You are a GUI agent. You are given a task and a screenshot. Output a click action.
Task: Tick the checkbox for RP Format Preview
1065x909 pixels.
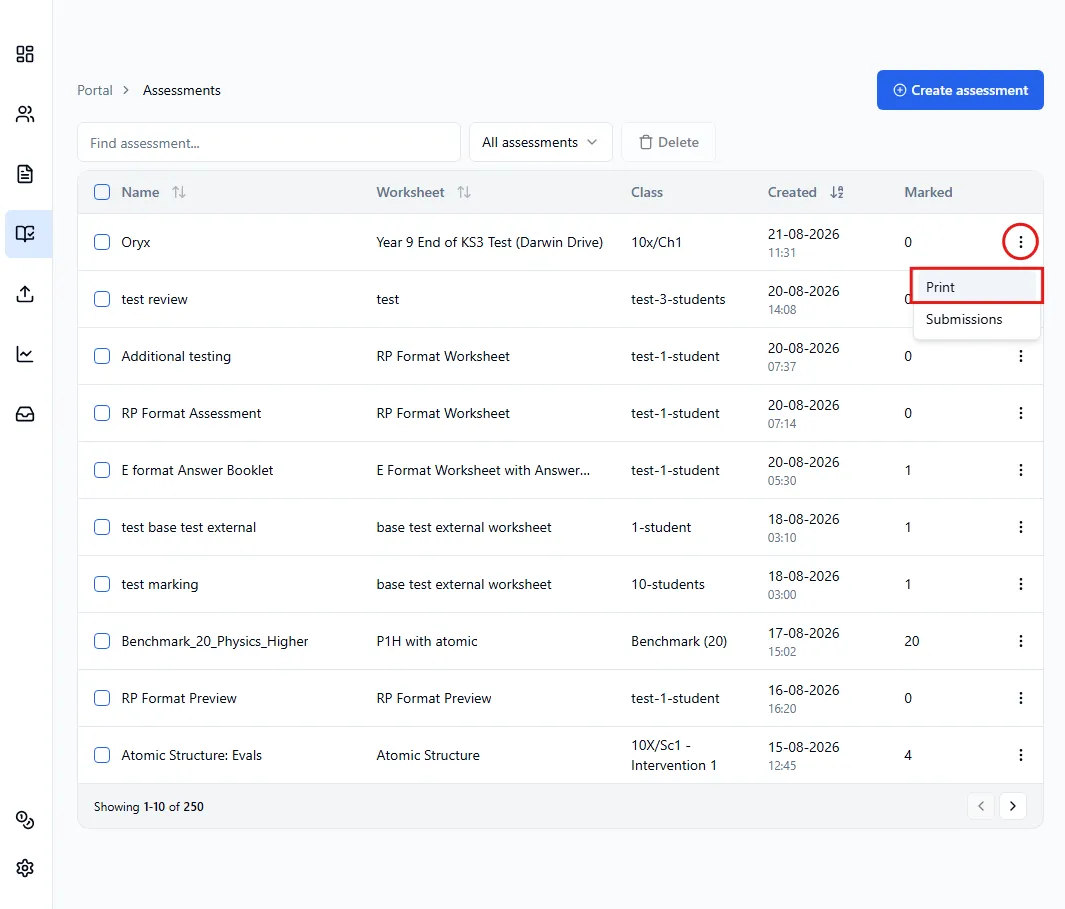[x=102, y=698]
